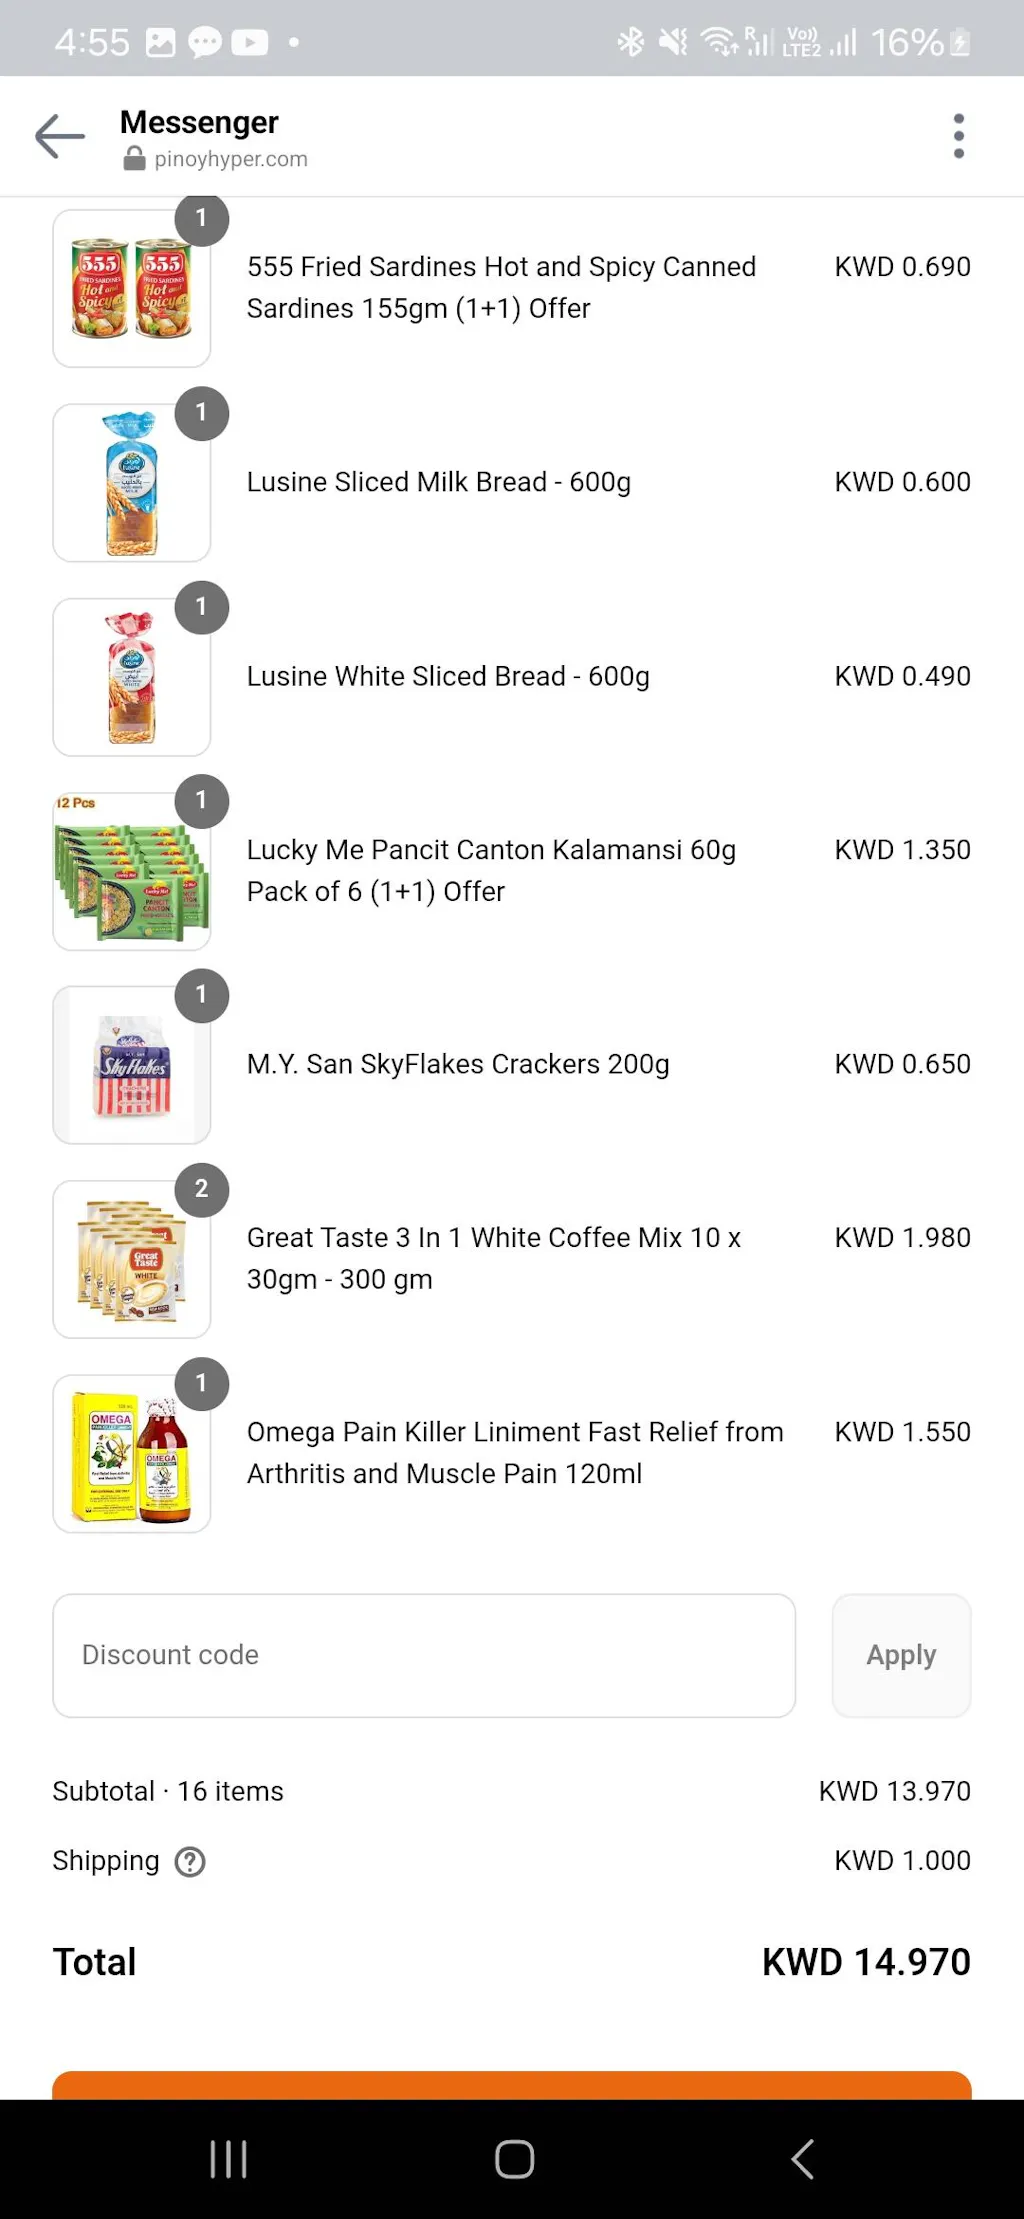This screenshot has width=1024, height=2219.
Task: Tap the Lusine White Sliced Bread thumbnail
Action: (x=132, y=677)
